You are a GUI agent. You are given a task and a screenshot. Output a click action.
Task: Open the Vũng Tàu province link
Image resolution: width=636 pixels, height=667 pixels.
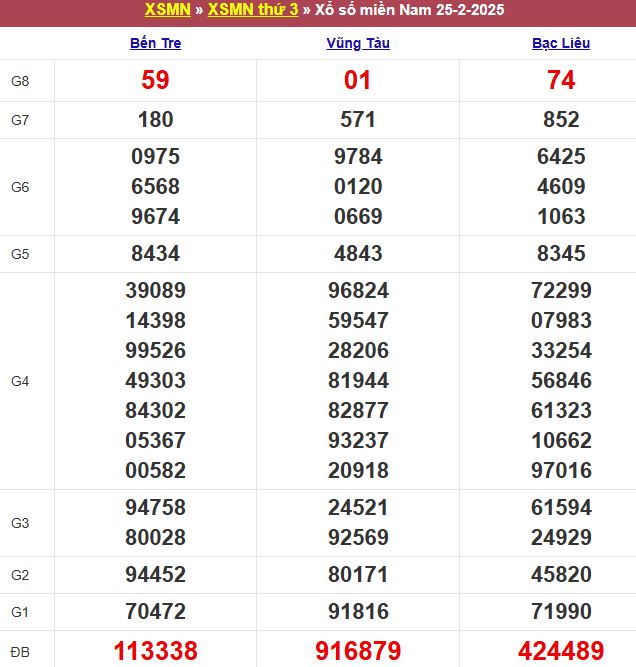point(358,43)
